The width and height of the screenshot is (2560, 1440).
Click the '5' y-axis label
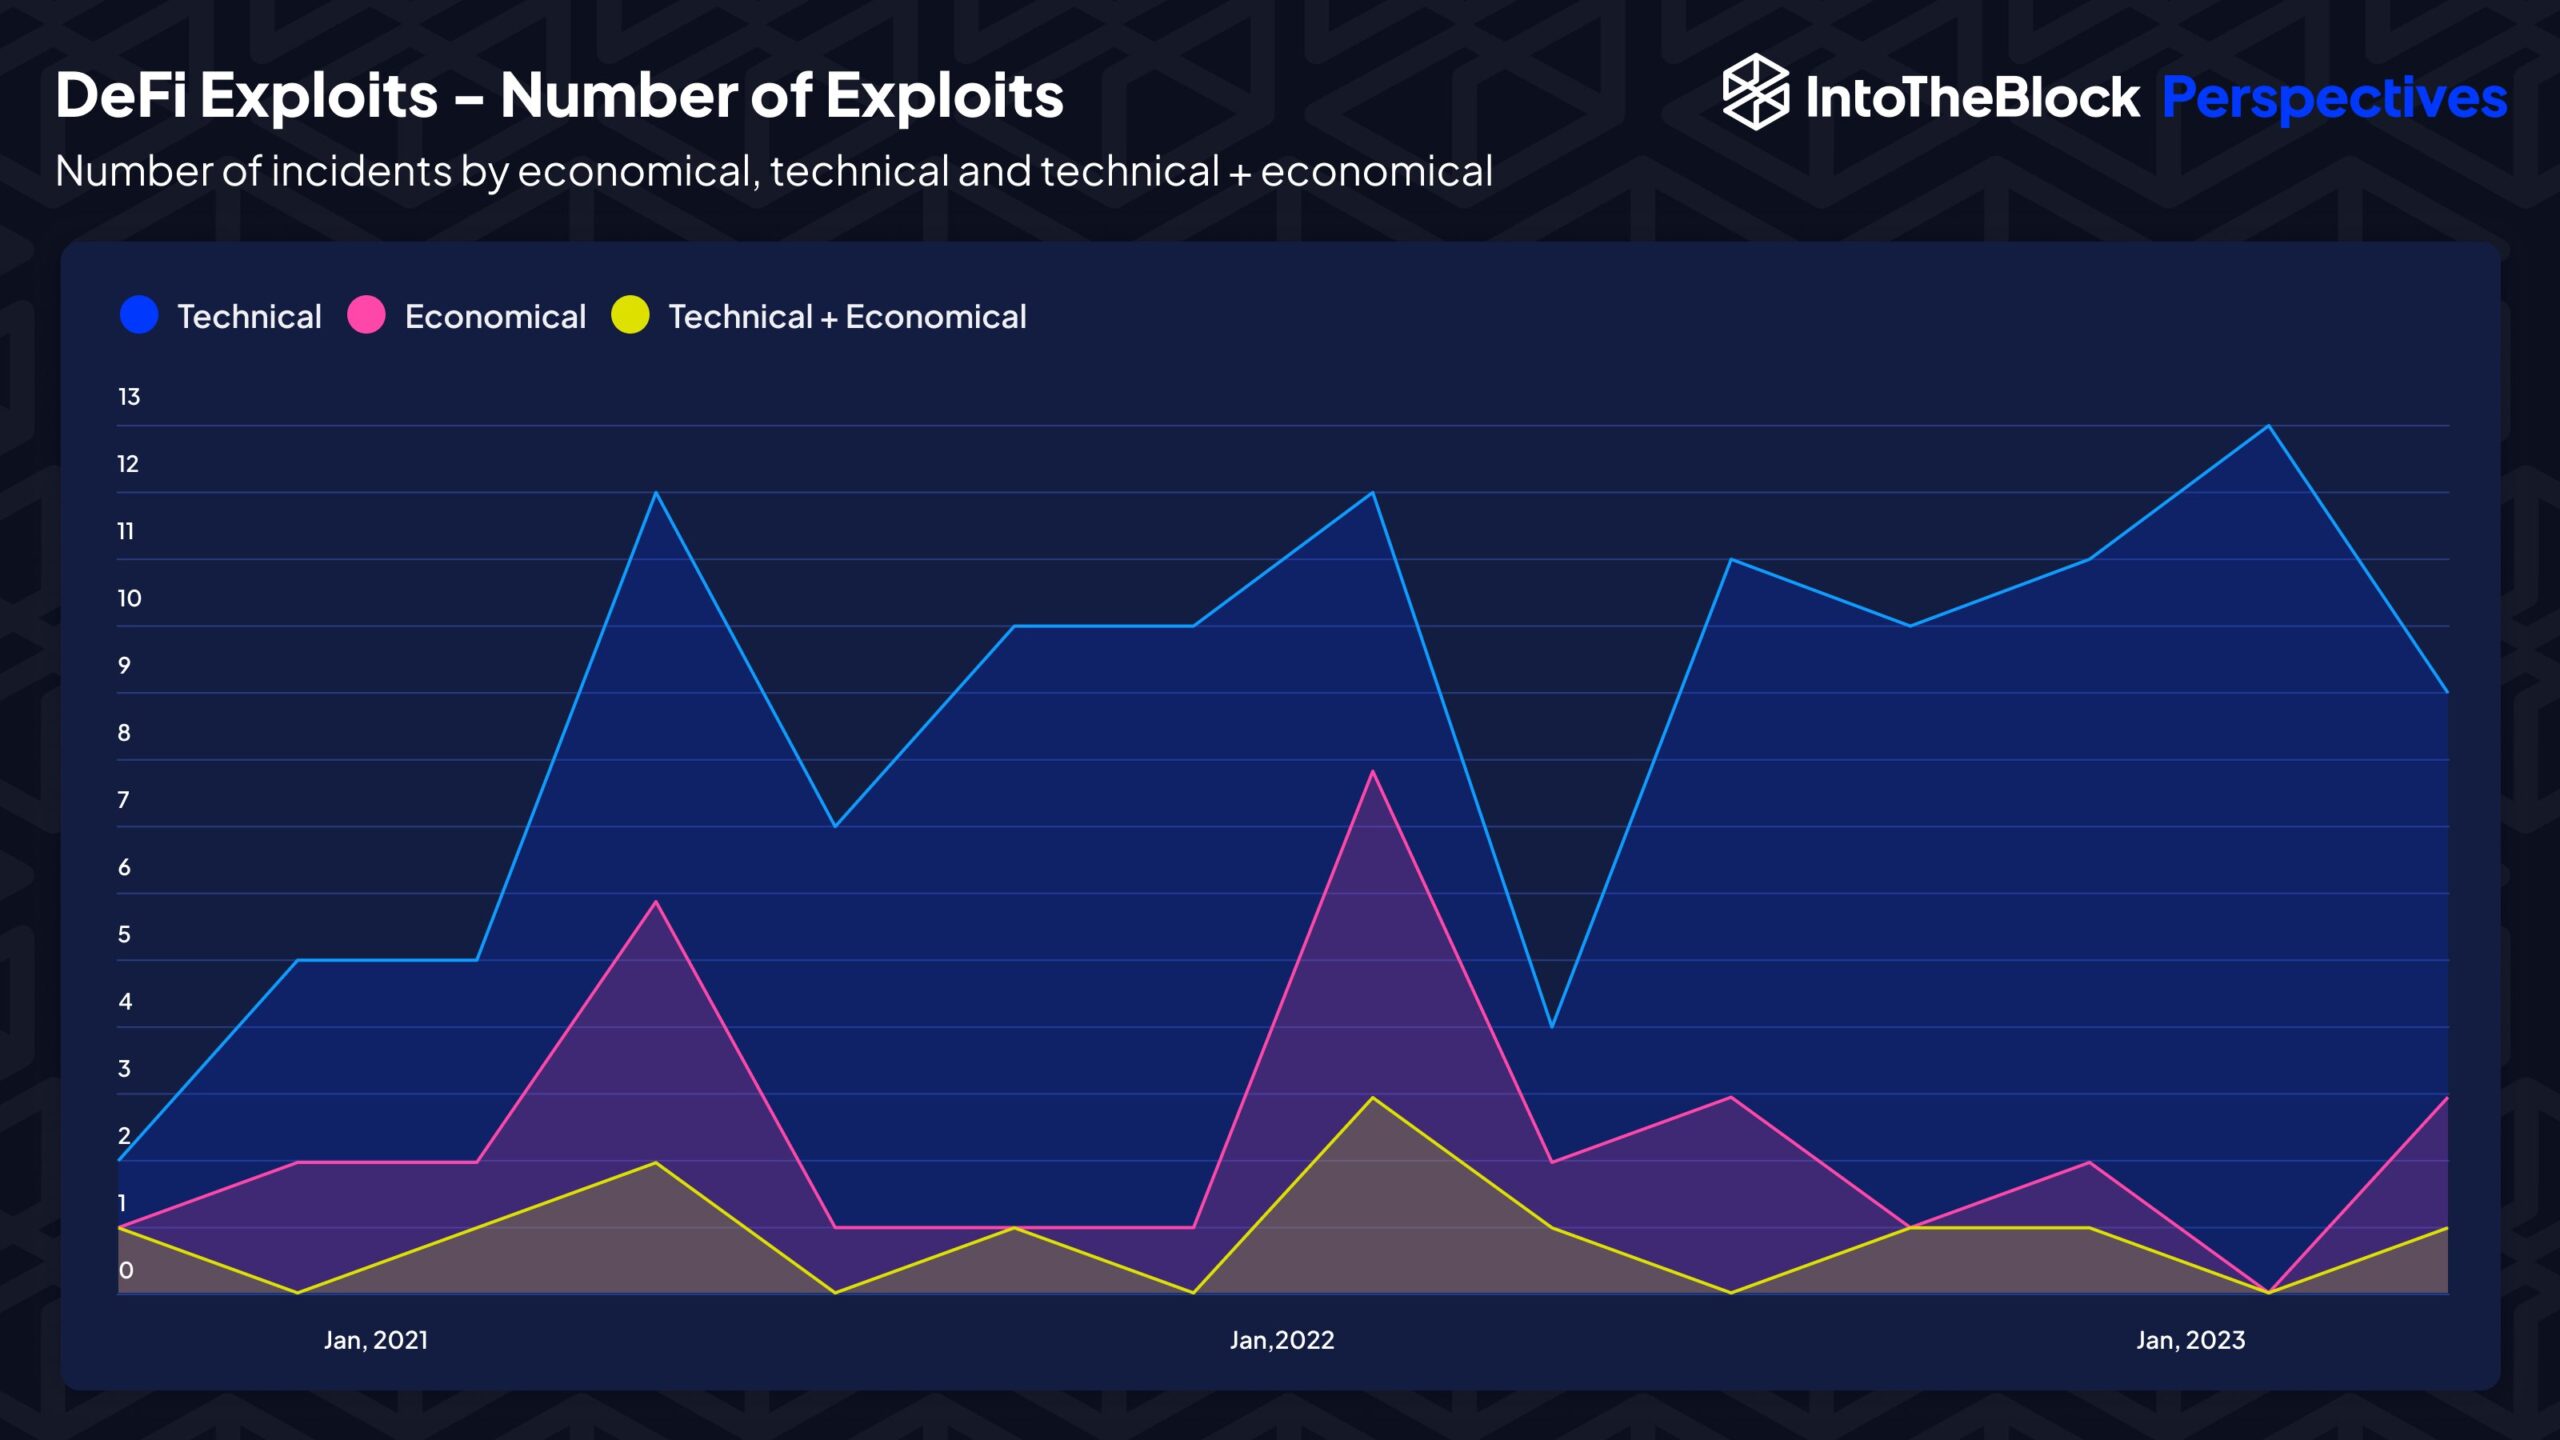(124, 934)
